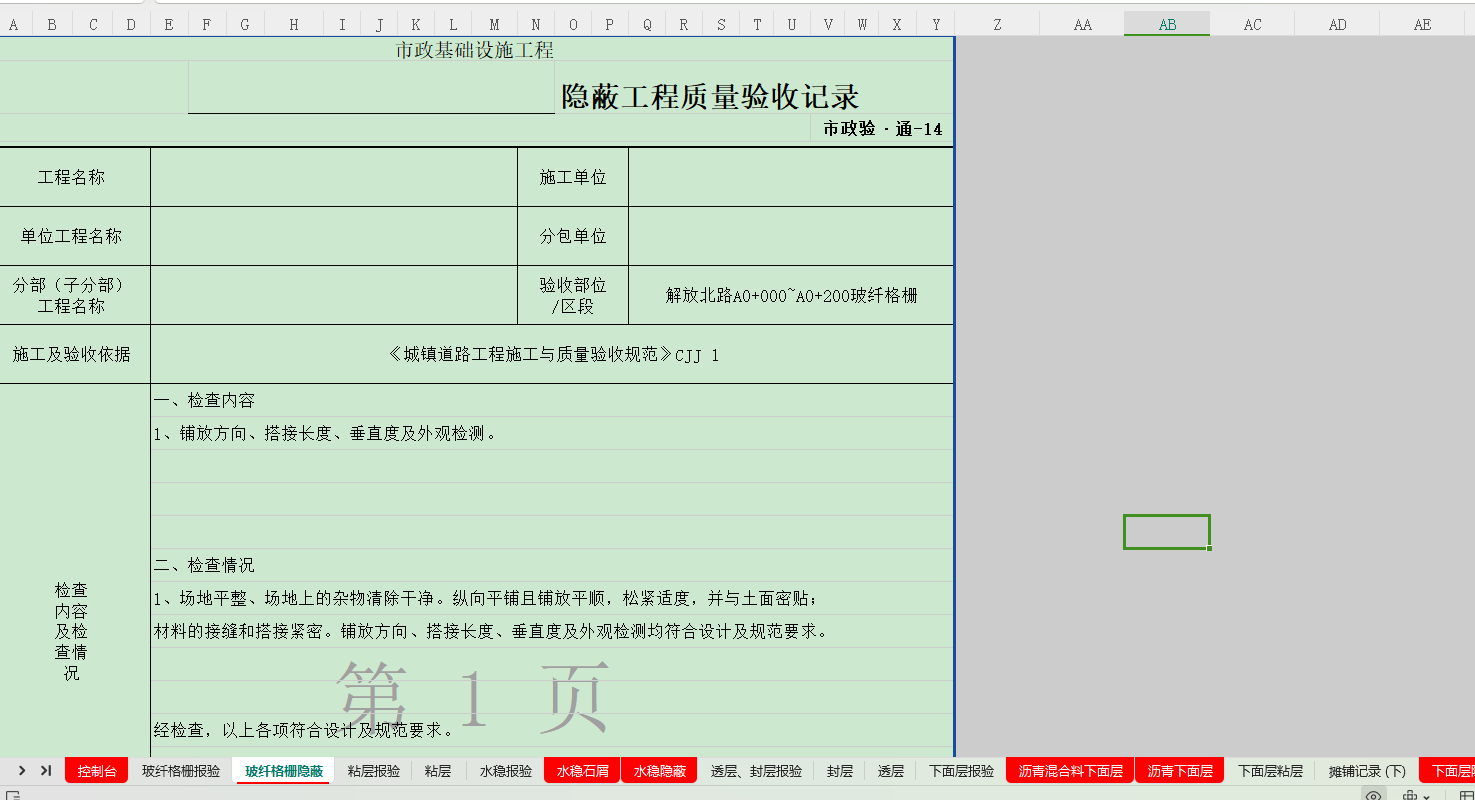Image resolution: width=1475 pixels, height=800 pixels.
Task: Jump to last sheet with the arrow button
Action: [46, 770]
